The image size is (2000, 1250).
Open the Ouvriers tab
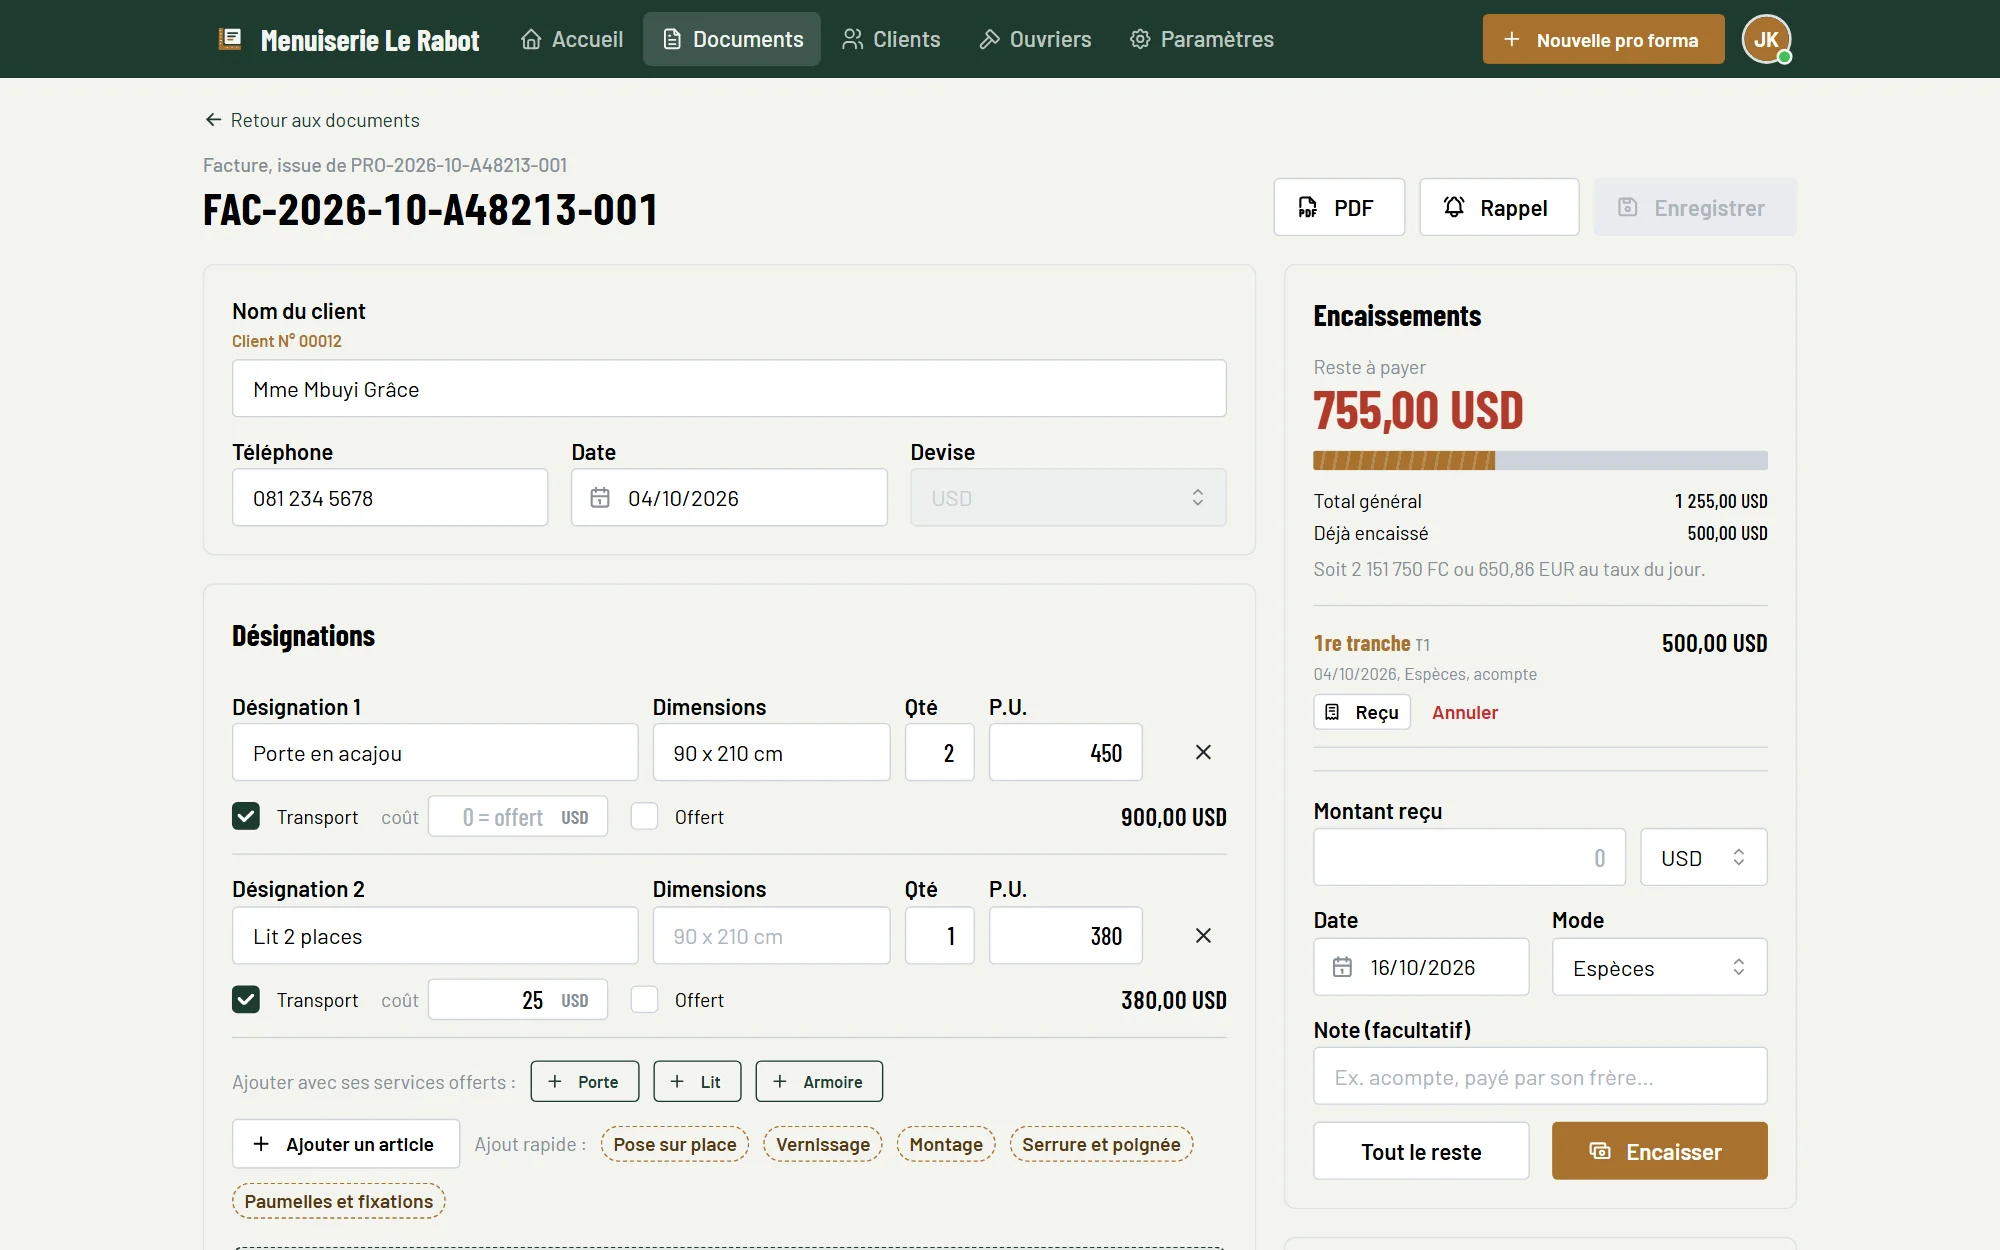[x=1035, y=39]
